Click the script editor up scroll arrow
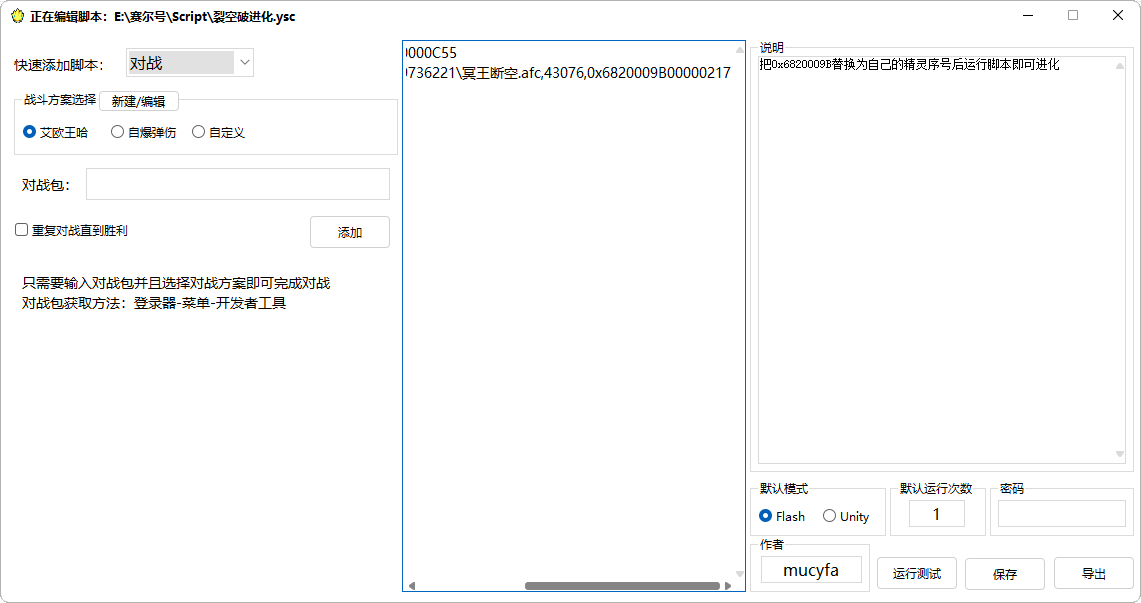1141x603 pixels. point(739,50)
